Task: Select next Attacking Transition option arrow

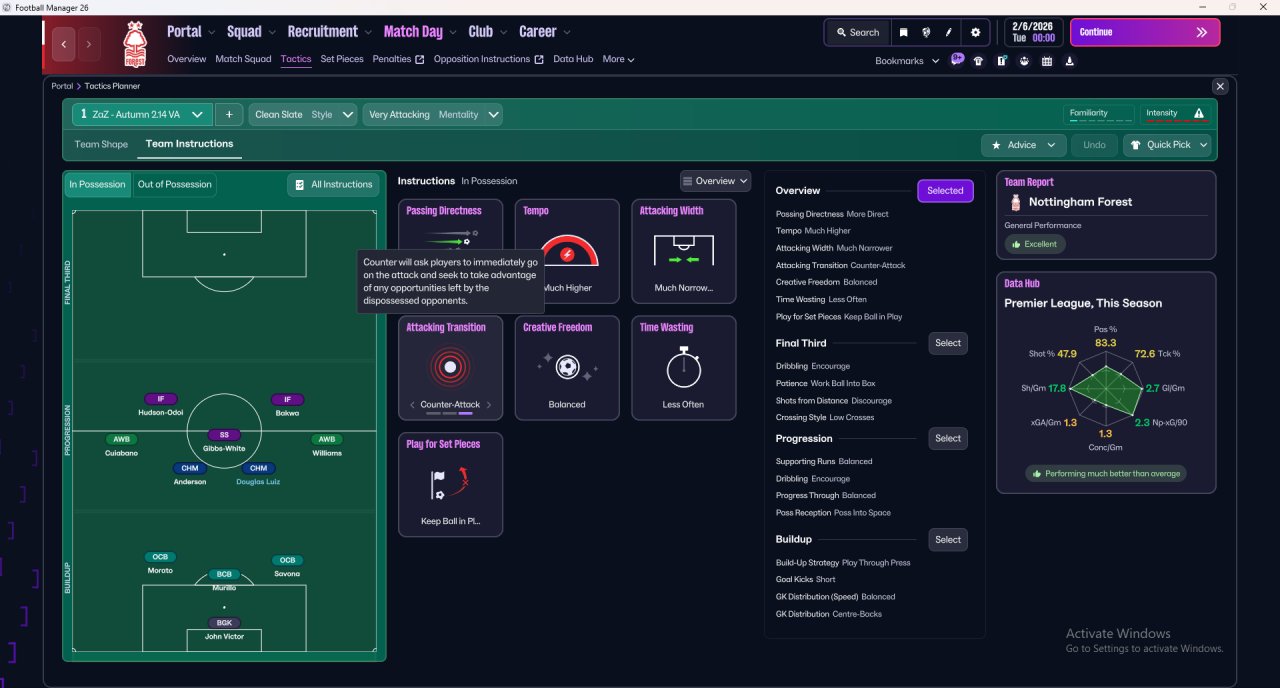Action: tap(489, 405)
